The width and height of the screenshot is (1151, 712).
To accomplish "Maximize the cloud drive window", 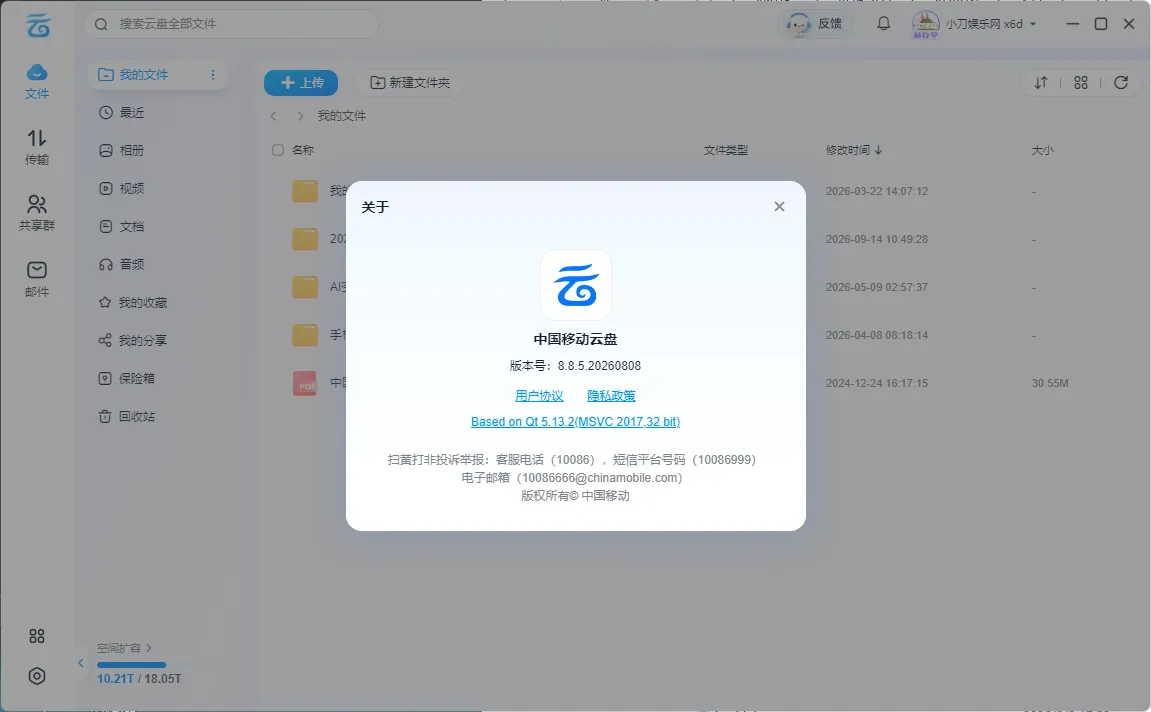I will point(1100,24).
